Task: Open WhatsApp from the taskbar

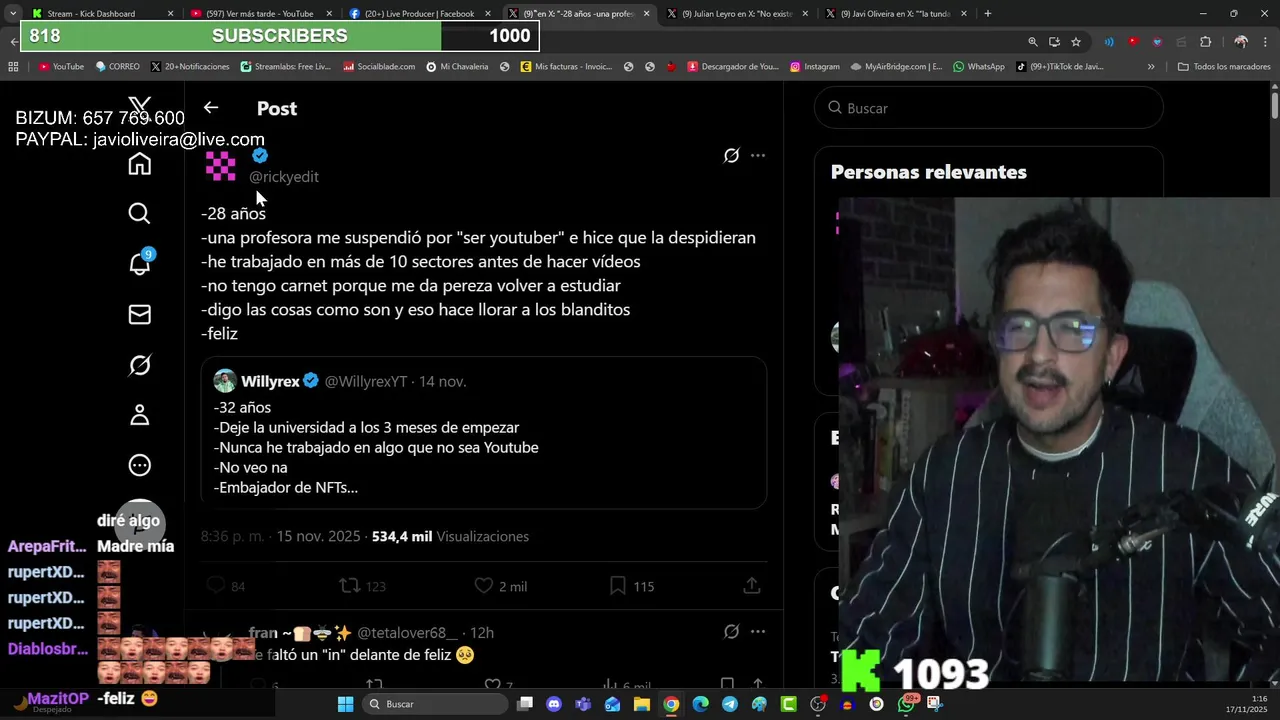Action: point(906,704)
